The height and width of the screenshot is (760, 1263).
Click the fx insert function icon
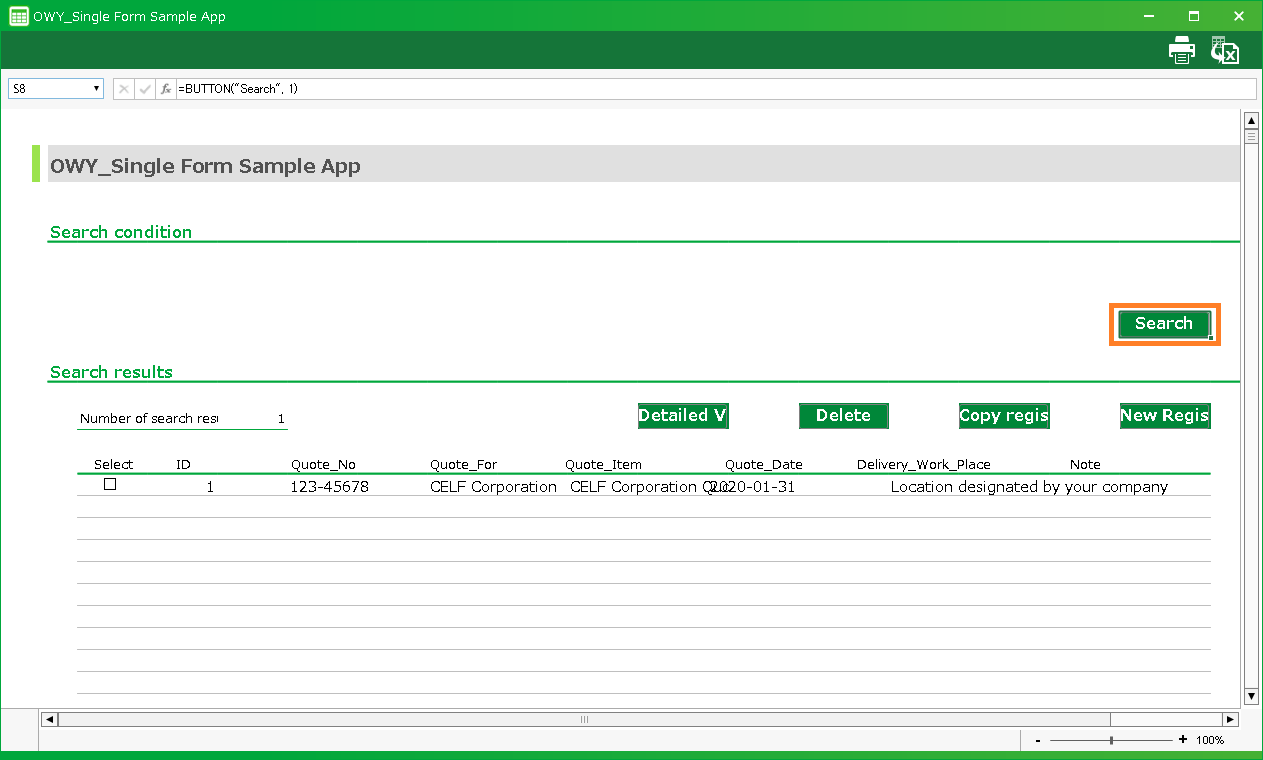click(166, 89)
